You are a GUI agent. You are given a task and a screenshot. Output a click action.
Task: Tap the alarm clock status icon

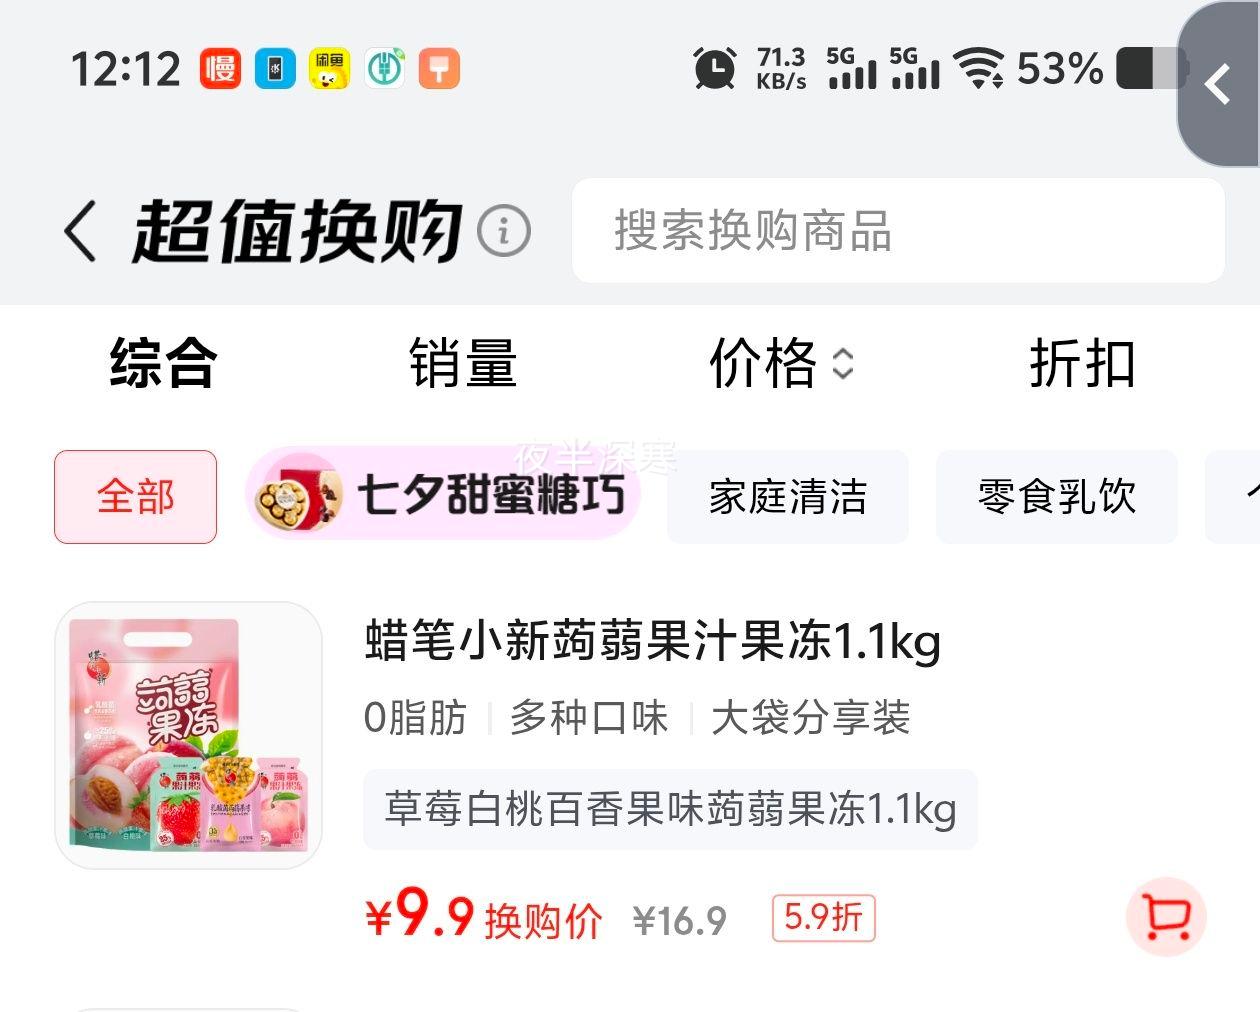715,68
